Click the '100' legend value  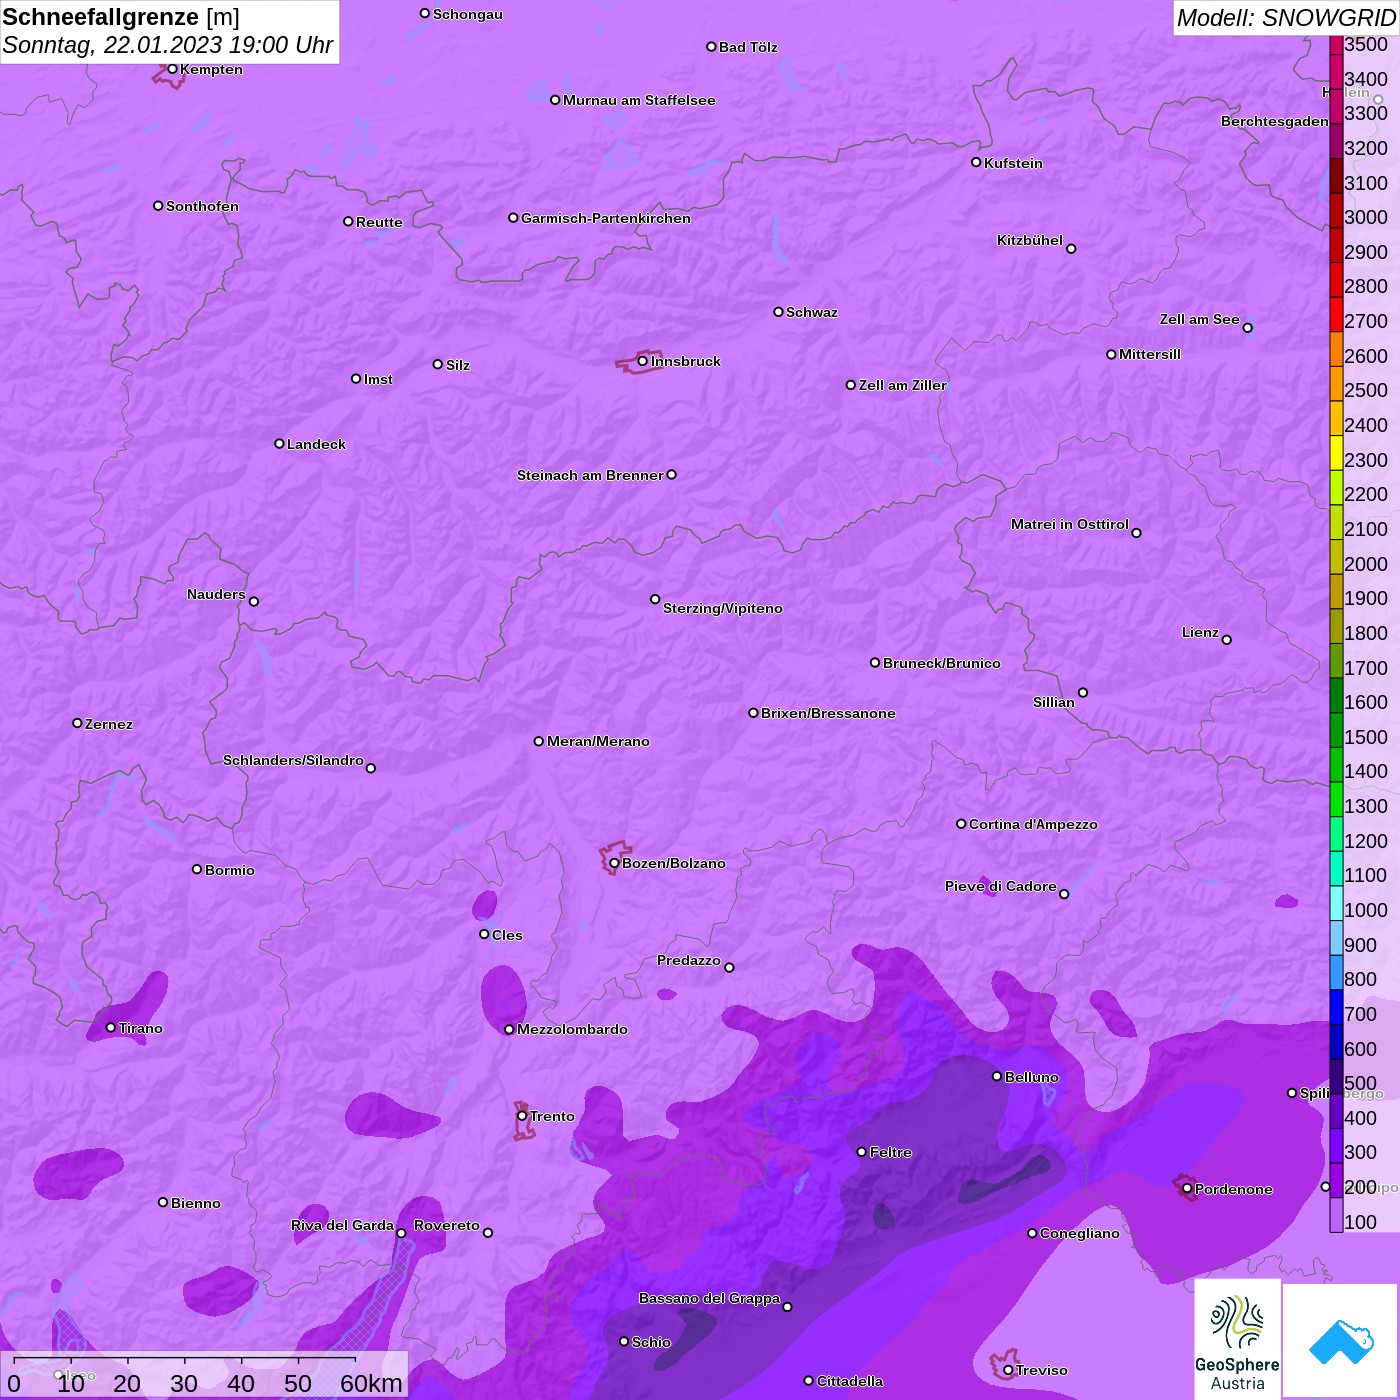pyautogui.click(x=1361, y=1222)
